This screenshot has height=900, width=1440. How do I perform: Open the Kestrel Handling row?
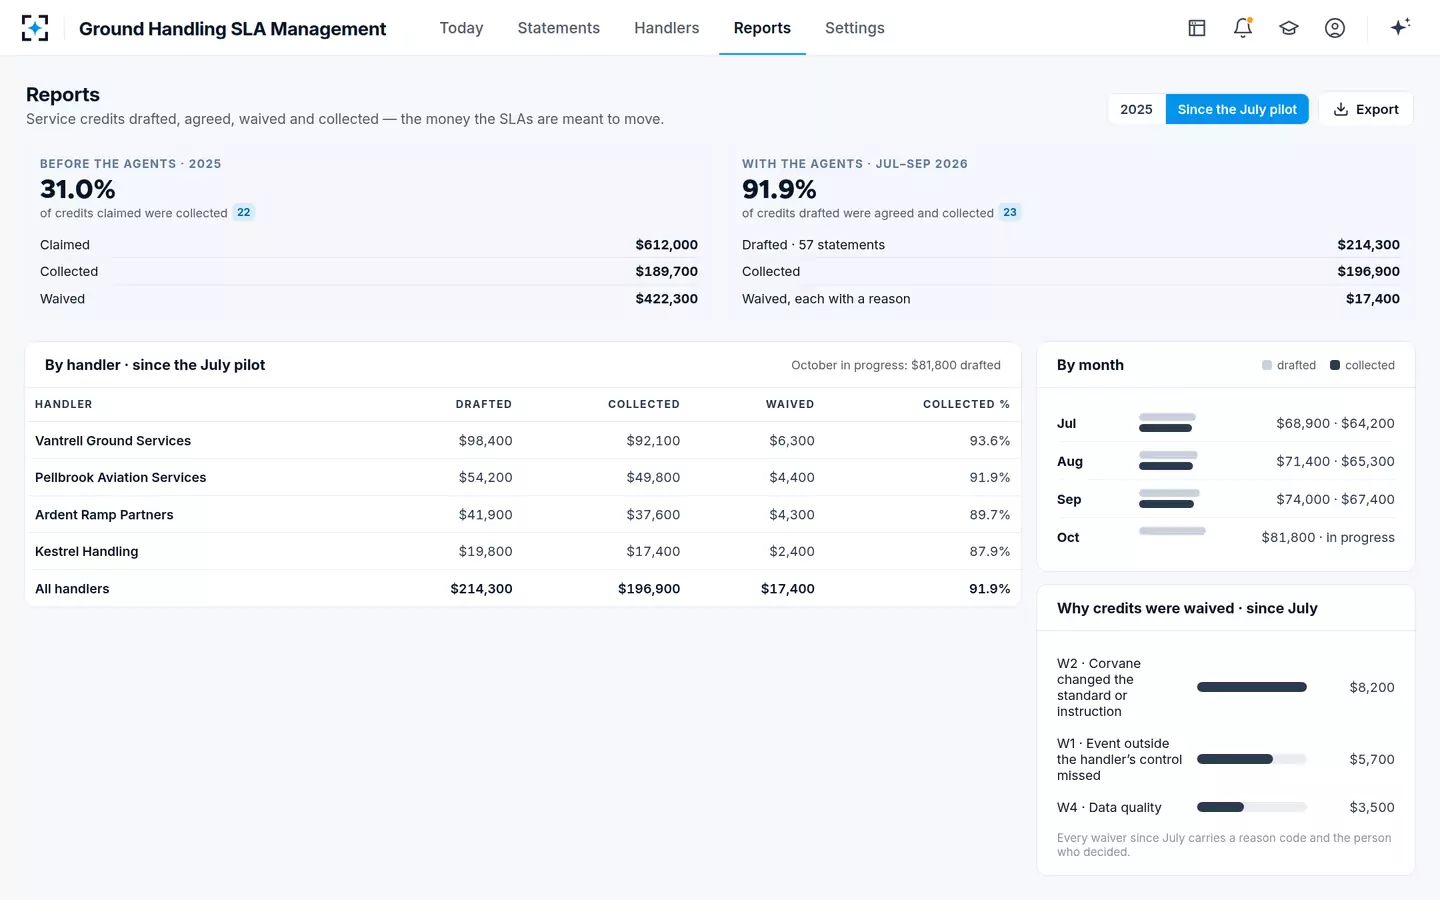point(522,551)
